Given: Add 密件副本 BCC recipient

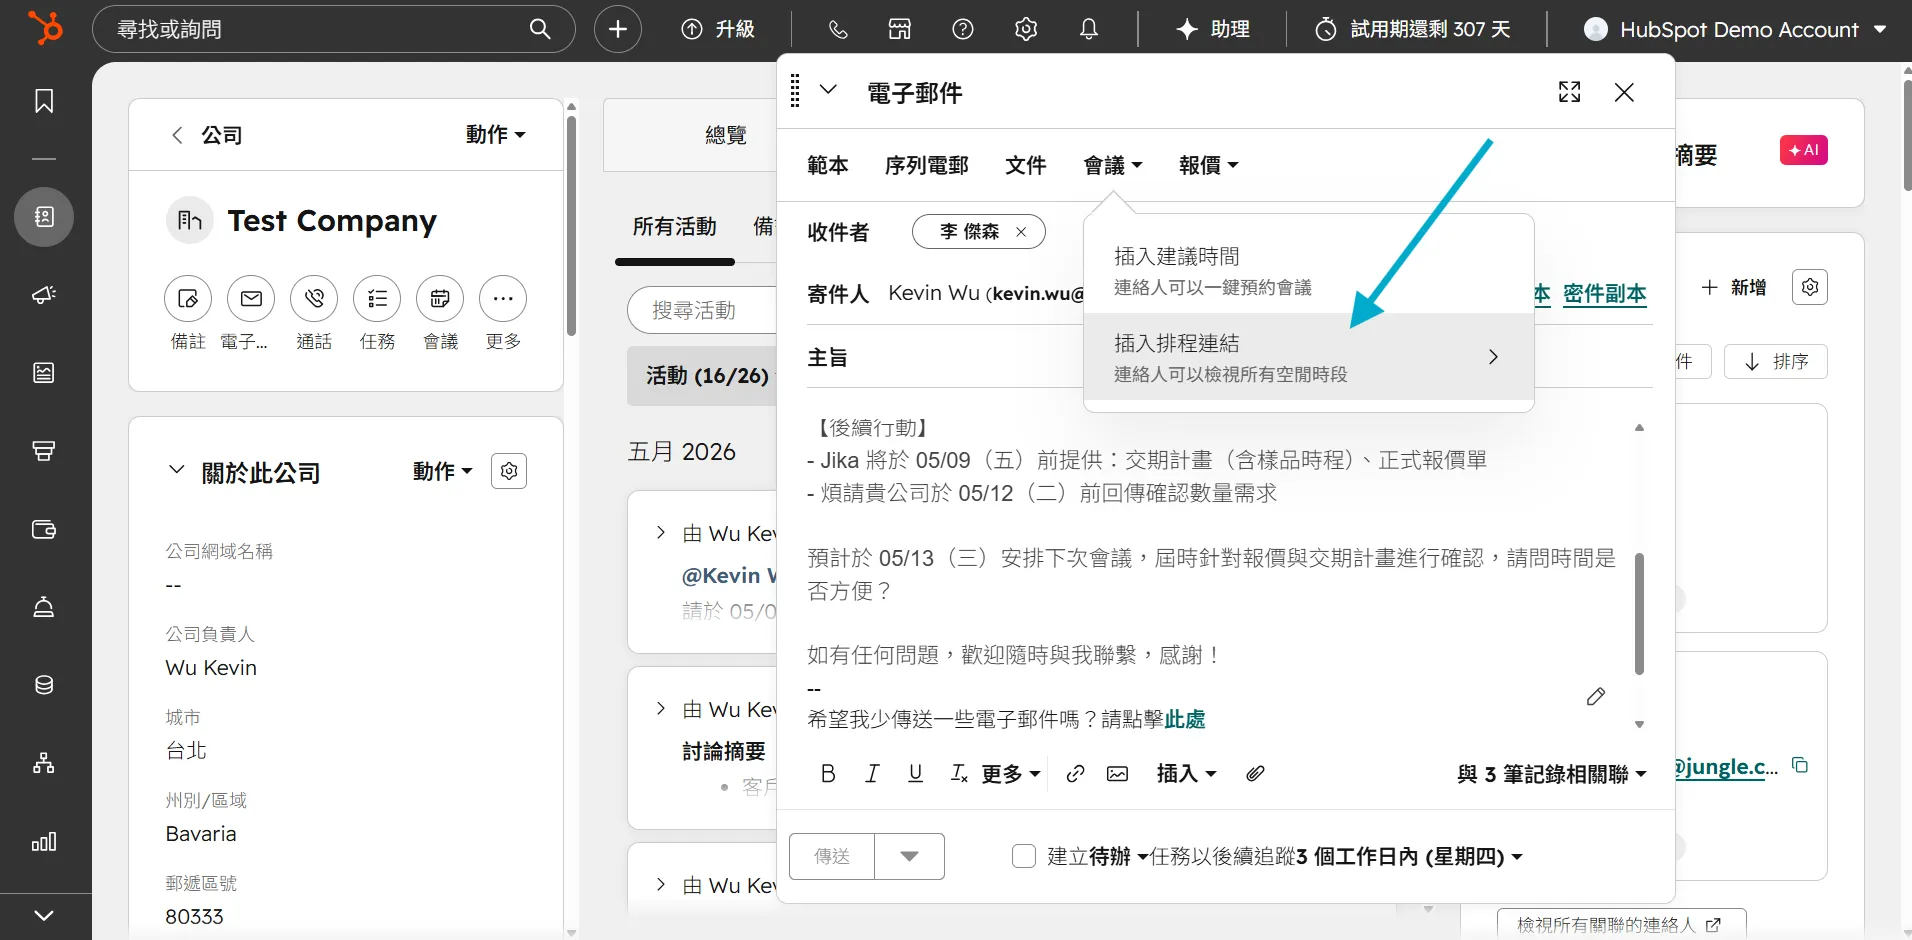Looking at the screenshot, I should (1605, 294).
